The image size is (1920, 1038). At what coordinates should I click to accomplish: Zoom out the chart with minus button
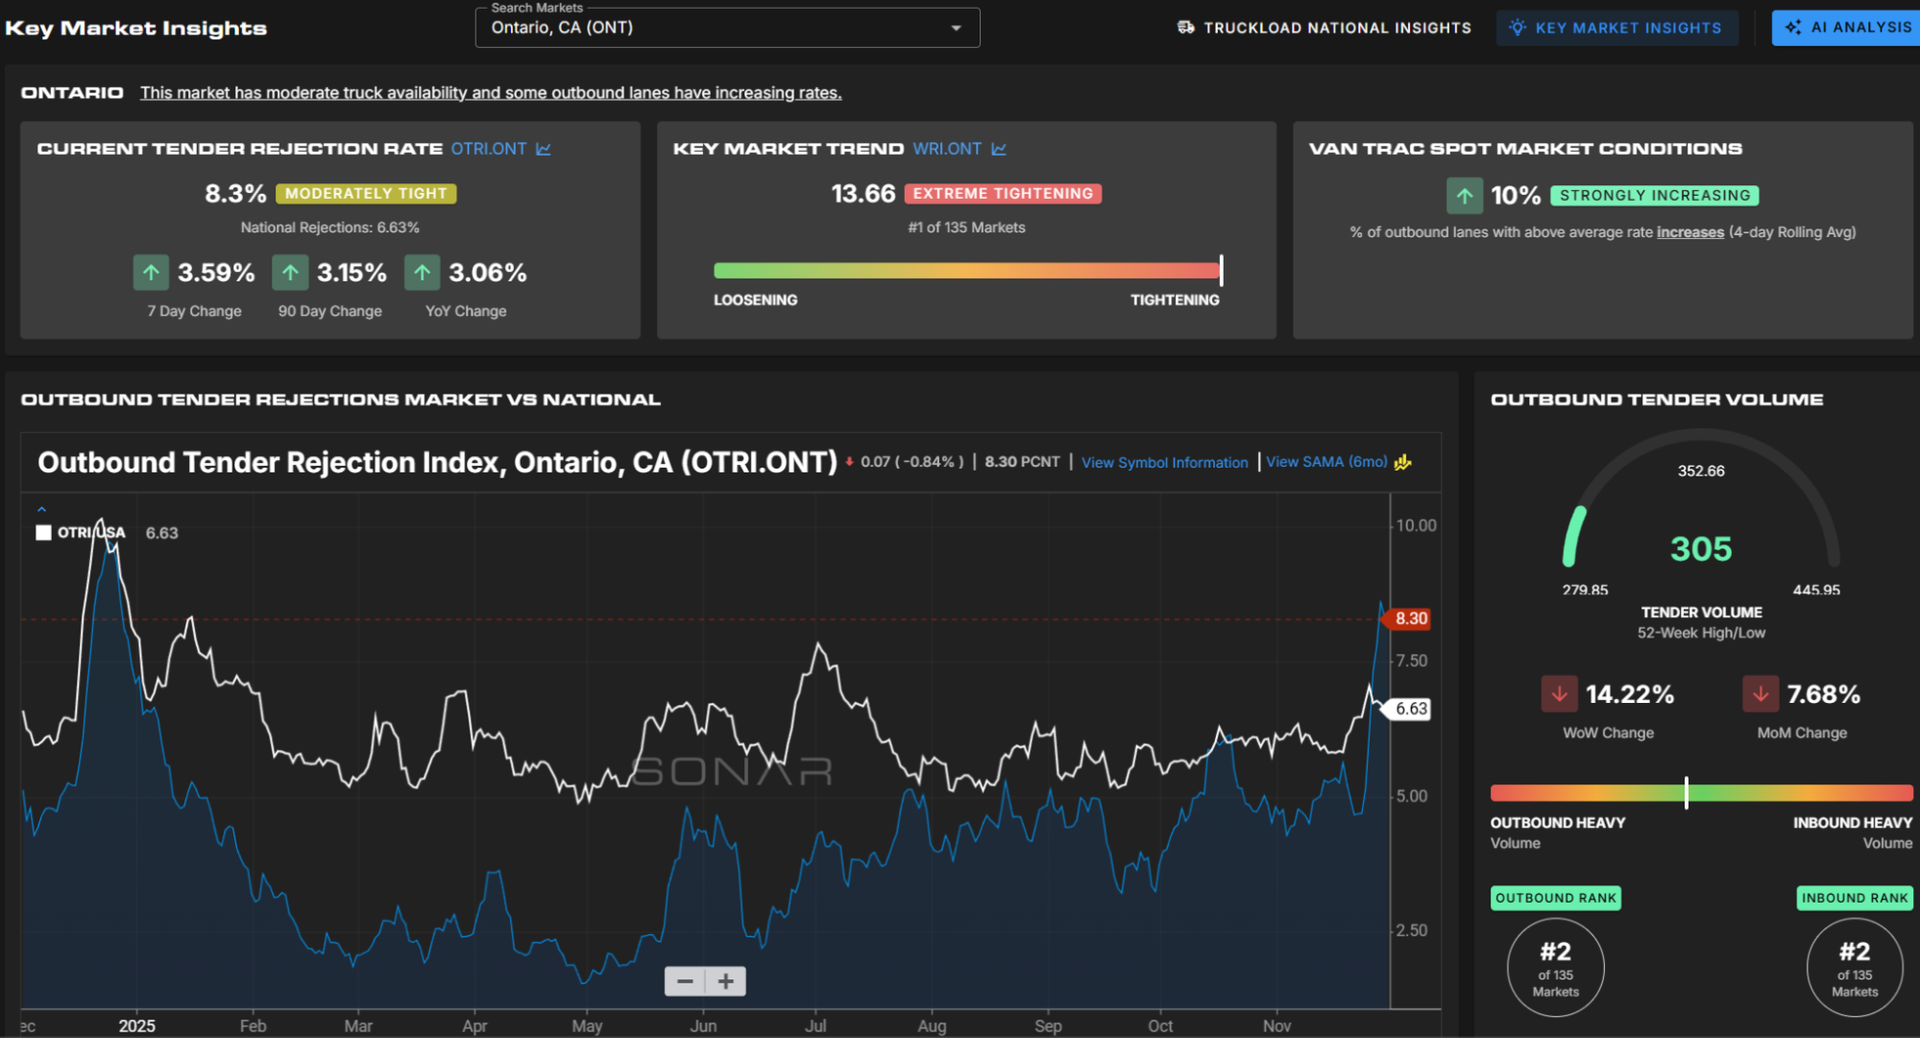(x=685, y=981)
